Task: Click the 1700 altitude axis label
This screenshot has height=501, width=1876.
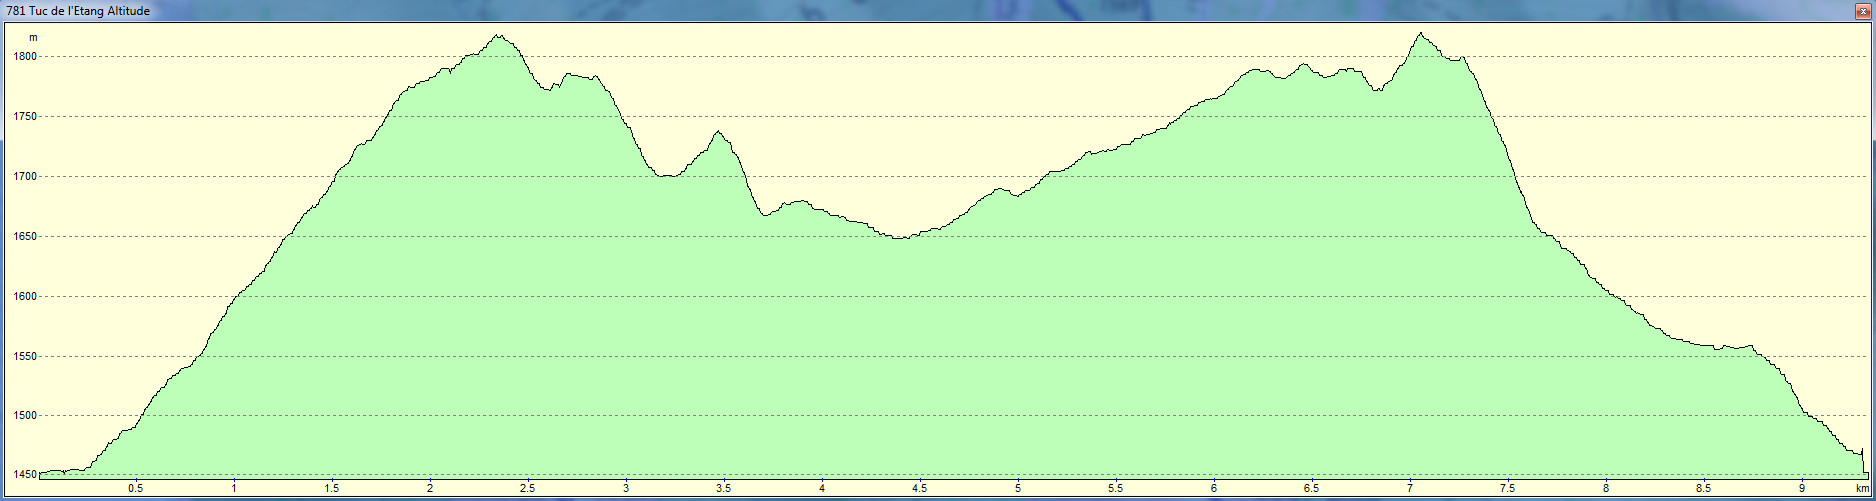Action: point(25,177)
